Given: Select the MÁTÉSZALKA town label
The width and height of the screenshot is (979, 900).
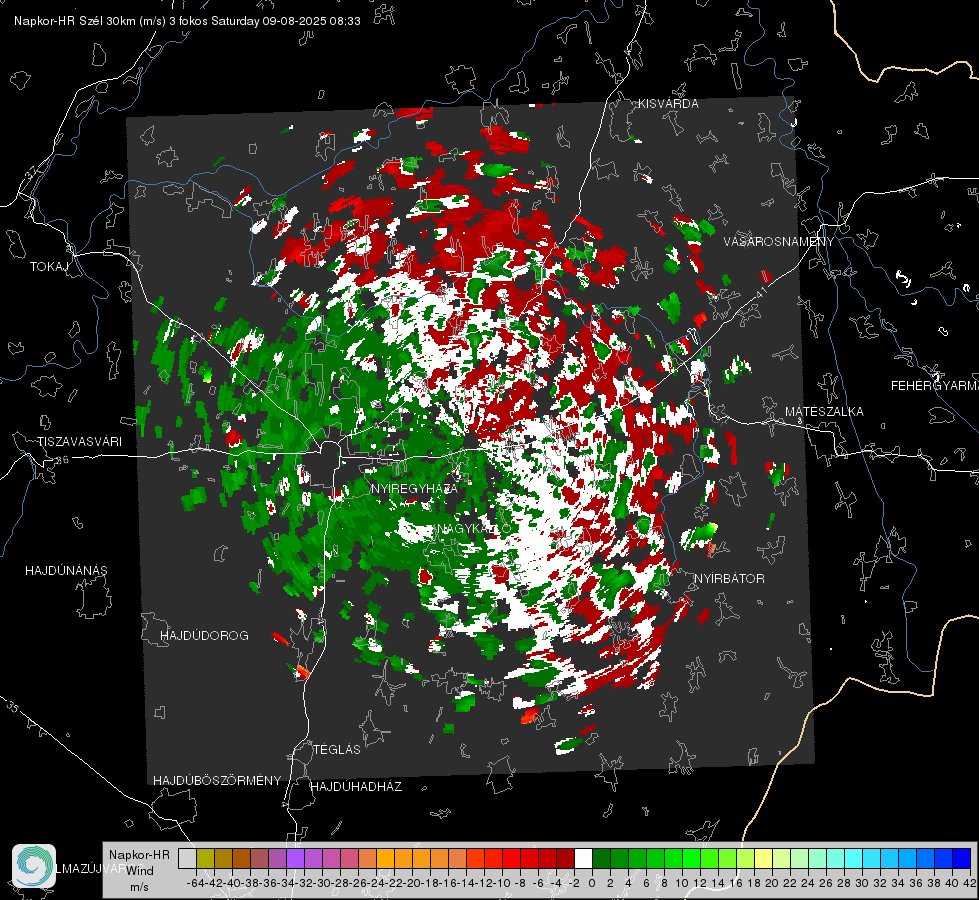Looking at the screenshot, I should tap(824, 412).
